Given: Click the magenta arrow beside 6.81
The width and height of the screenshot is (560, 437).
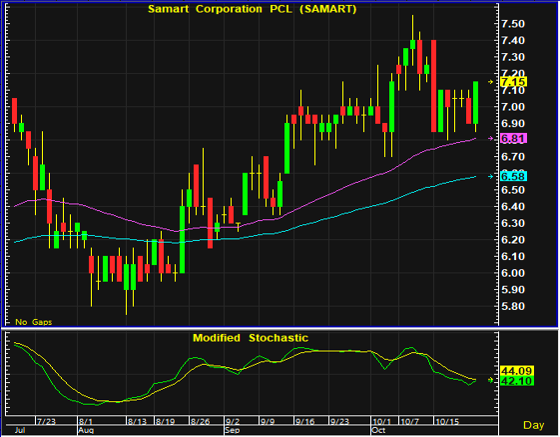Looking at the screenshot, I should coord(491,139).
